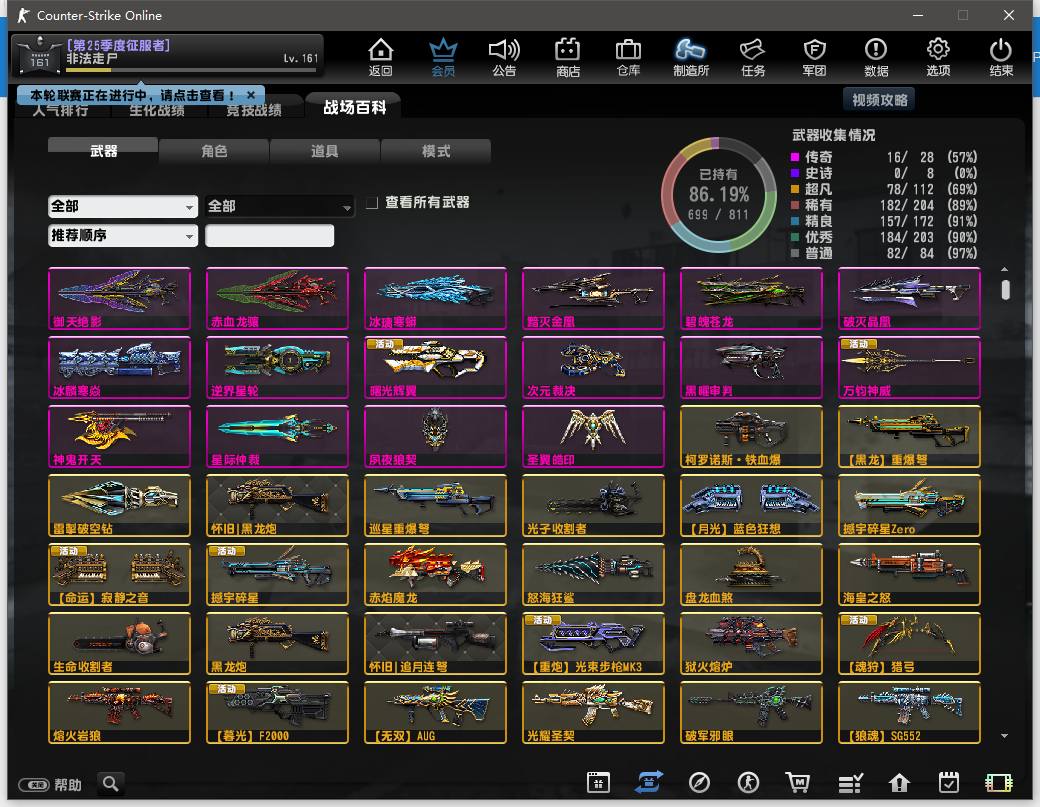Open the 推荐顺序 sort dropdown
Image resolution: width=1040 pixels, height=807 pixels.
pos(123,235)
